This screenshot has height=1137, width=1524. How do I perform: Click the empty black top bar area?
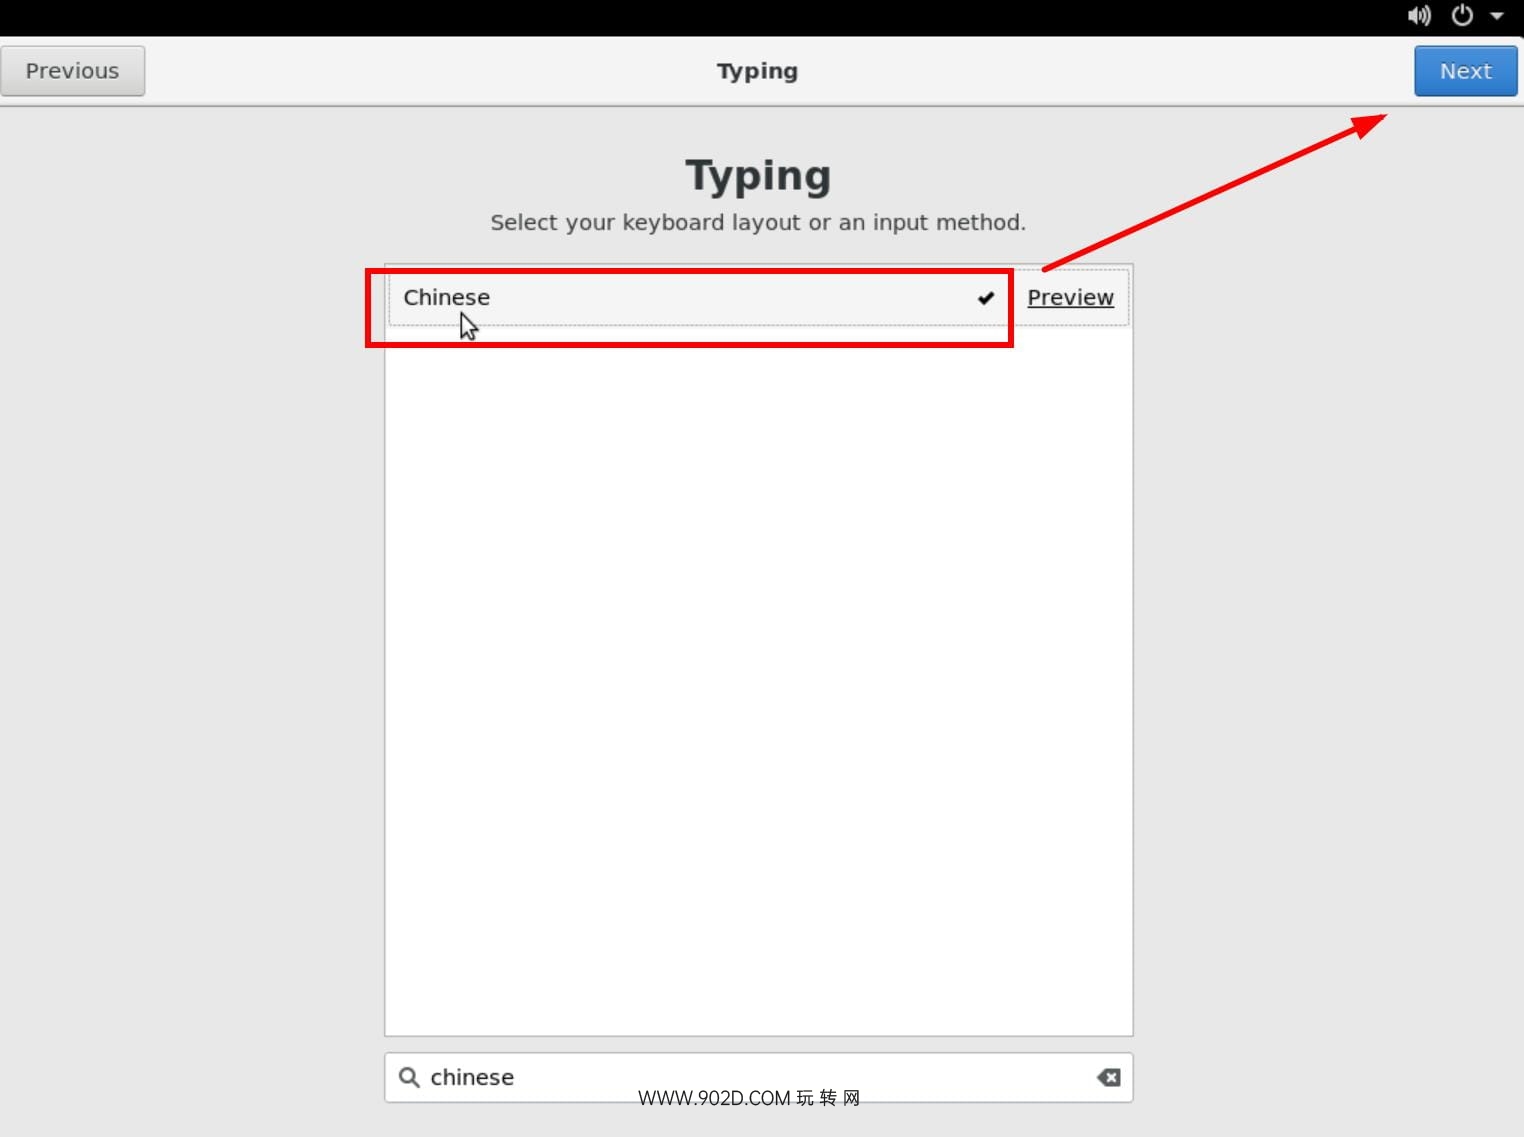tap(700, 17)
